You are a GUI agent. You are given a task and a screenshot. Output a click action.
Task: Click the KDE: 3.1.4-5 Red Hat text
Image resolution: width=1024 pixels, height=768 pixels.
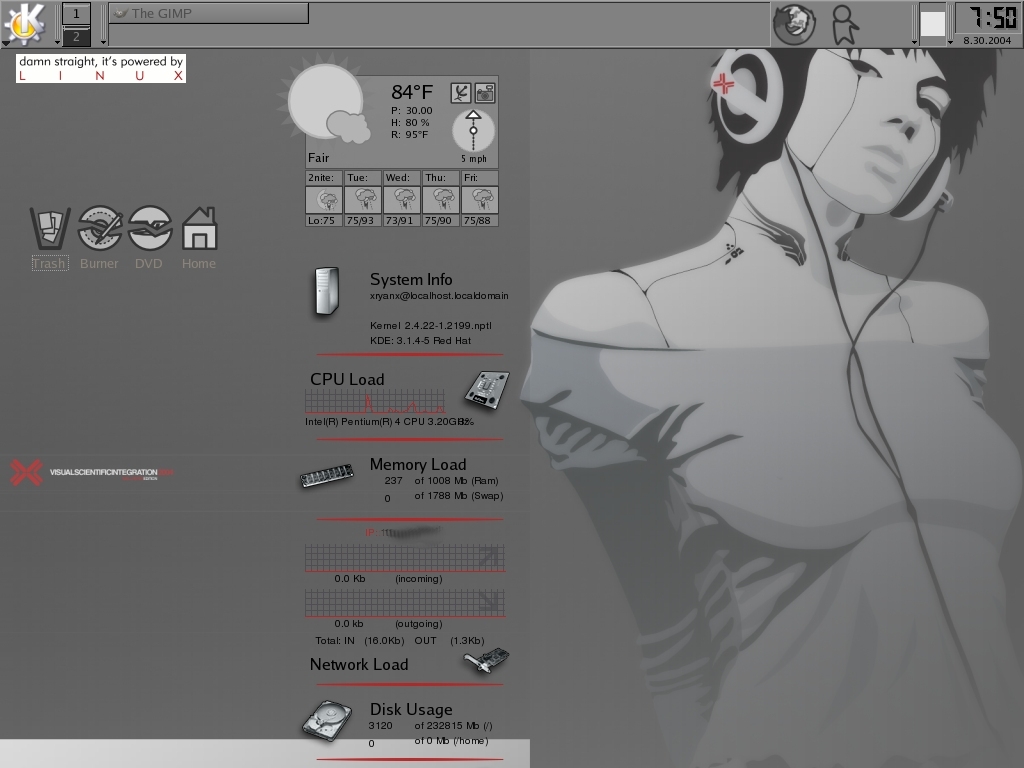coord(420,341)
